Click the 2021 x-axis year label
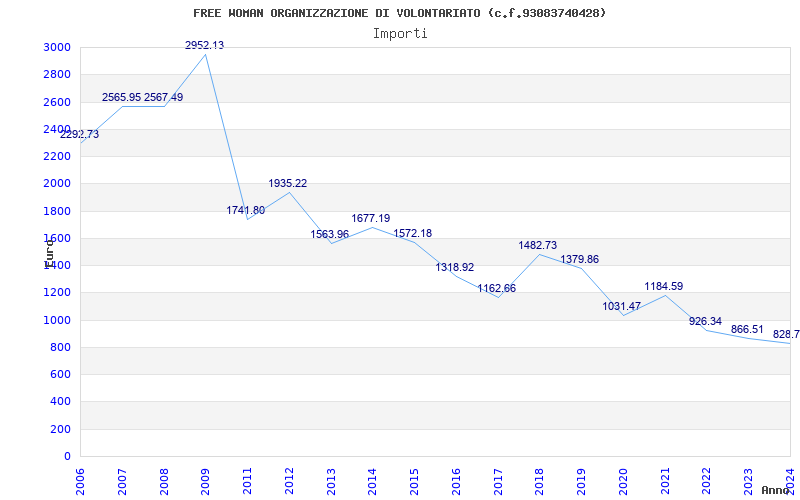Screen dimensions: 800x500 (665, 482)
